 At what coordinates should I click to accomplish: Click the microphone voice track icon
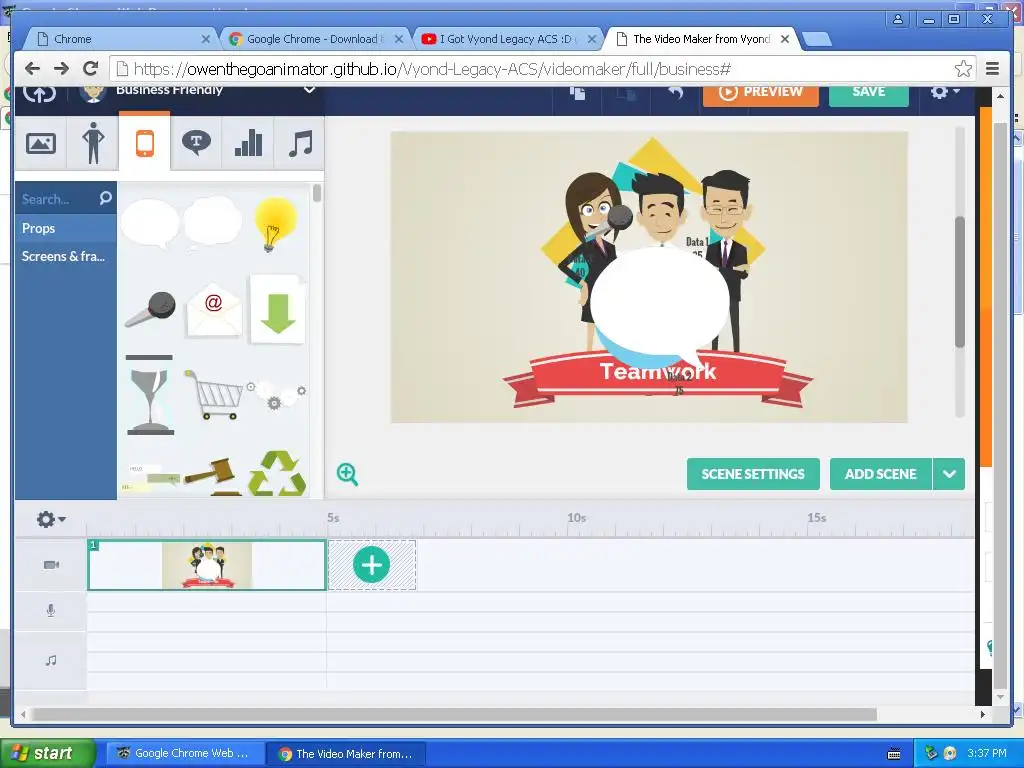51,611
